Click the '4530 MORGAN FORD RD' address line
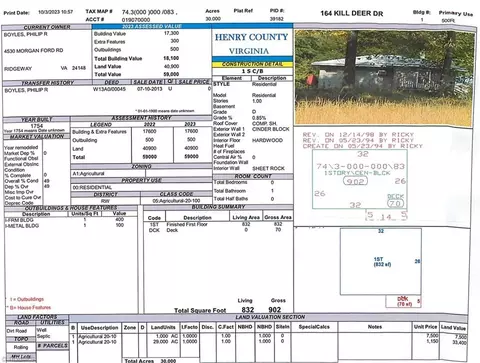This screenshot has height=363, width=480. pos(33,51)
